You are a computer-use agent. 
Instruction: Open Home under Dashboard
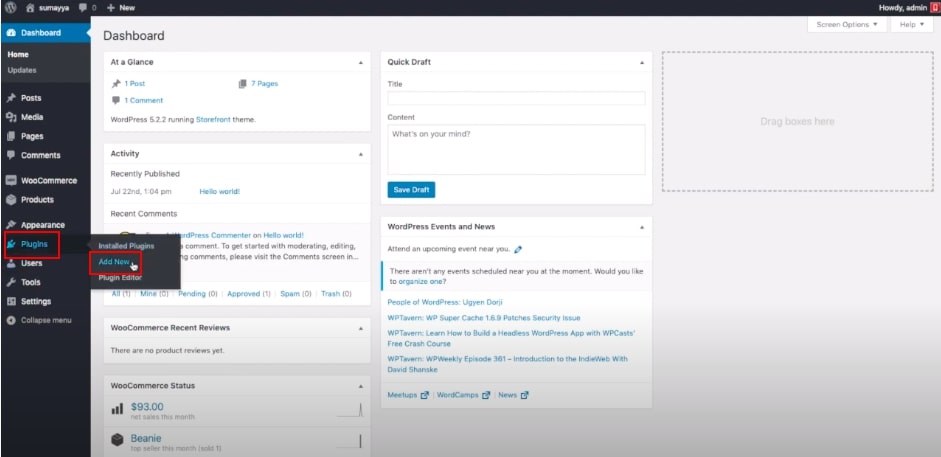point(18,55)
